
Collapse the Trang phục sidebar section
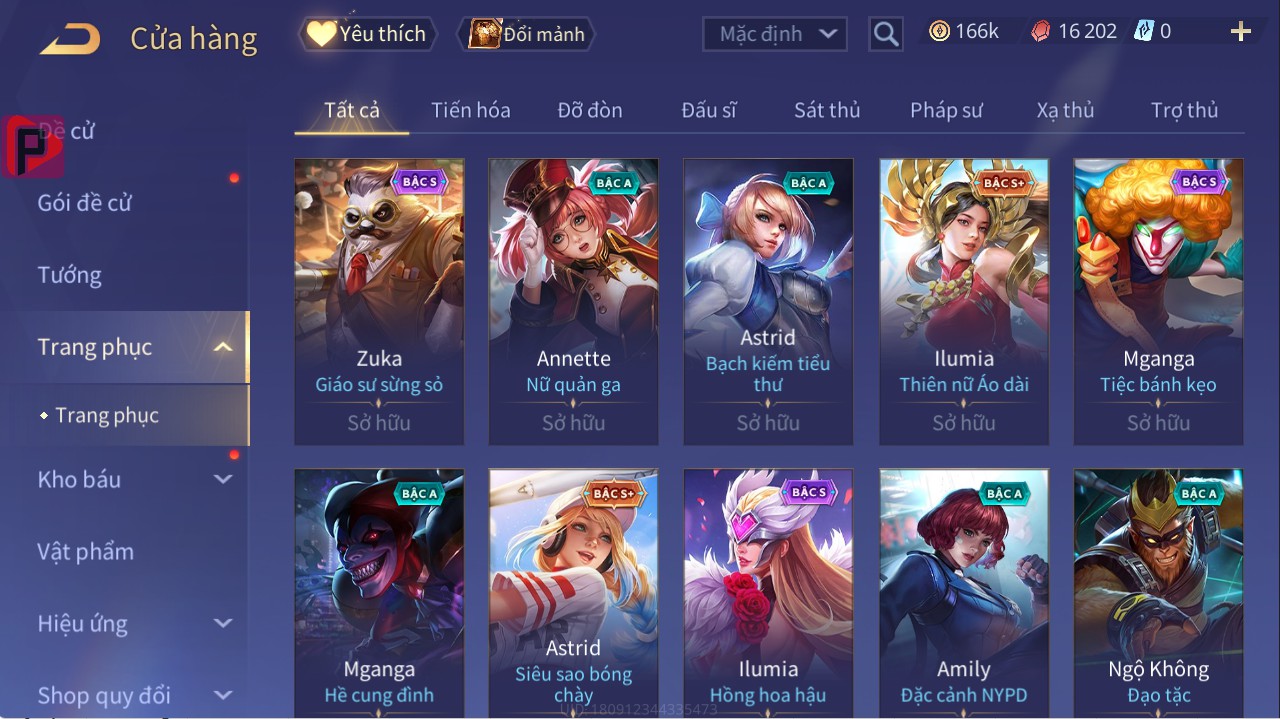(x=223, y=347)
